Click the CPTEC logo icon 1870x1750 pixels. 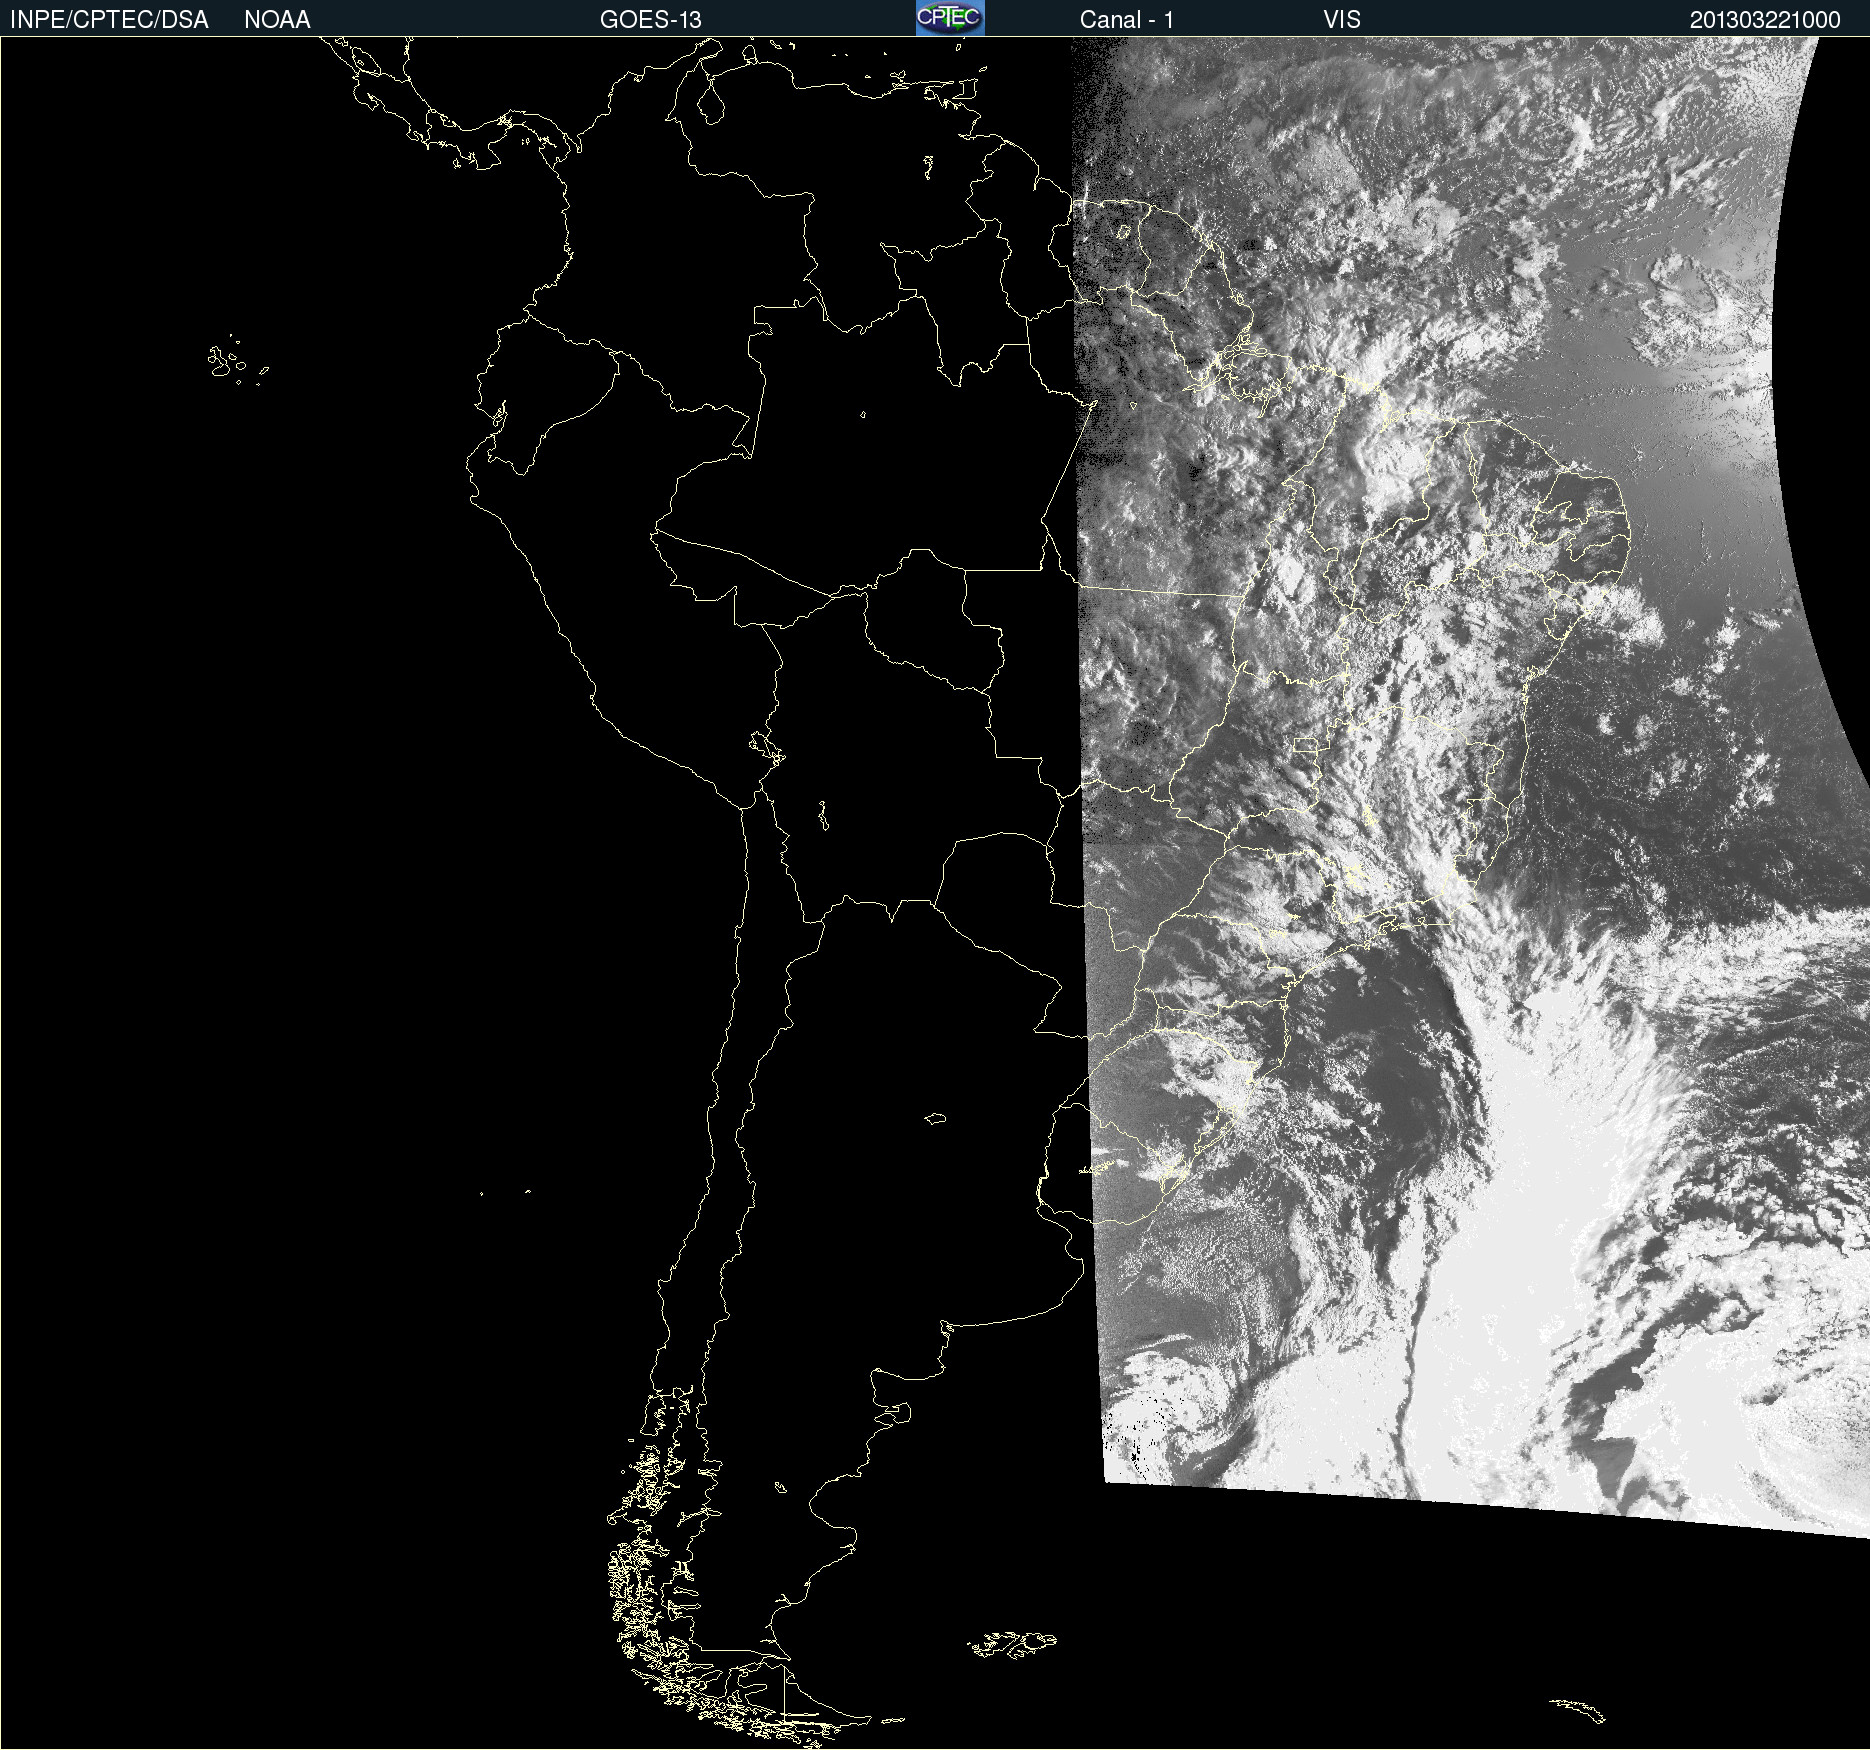(x=950, y=18)
